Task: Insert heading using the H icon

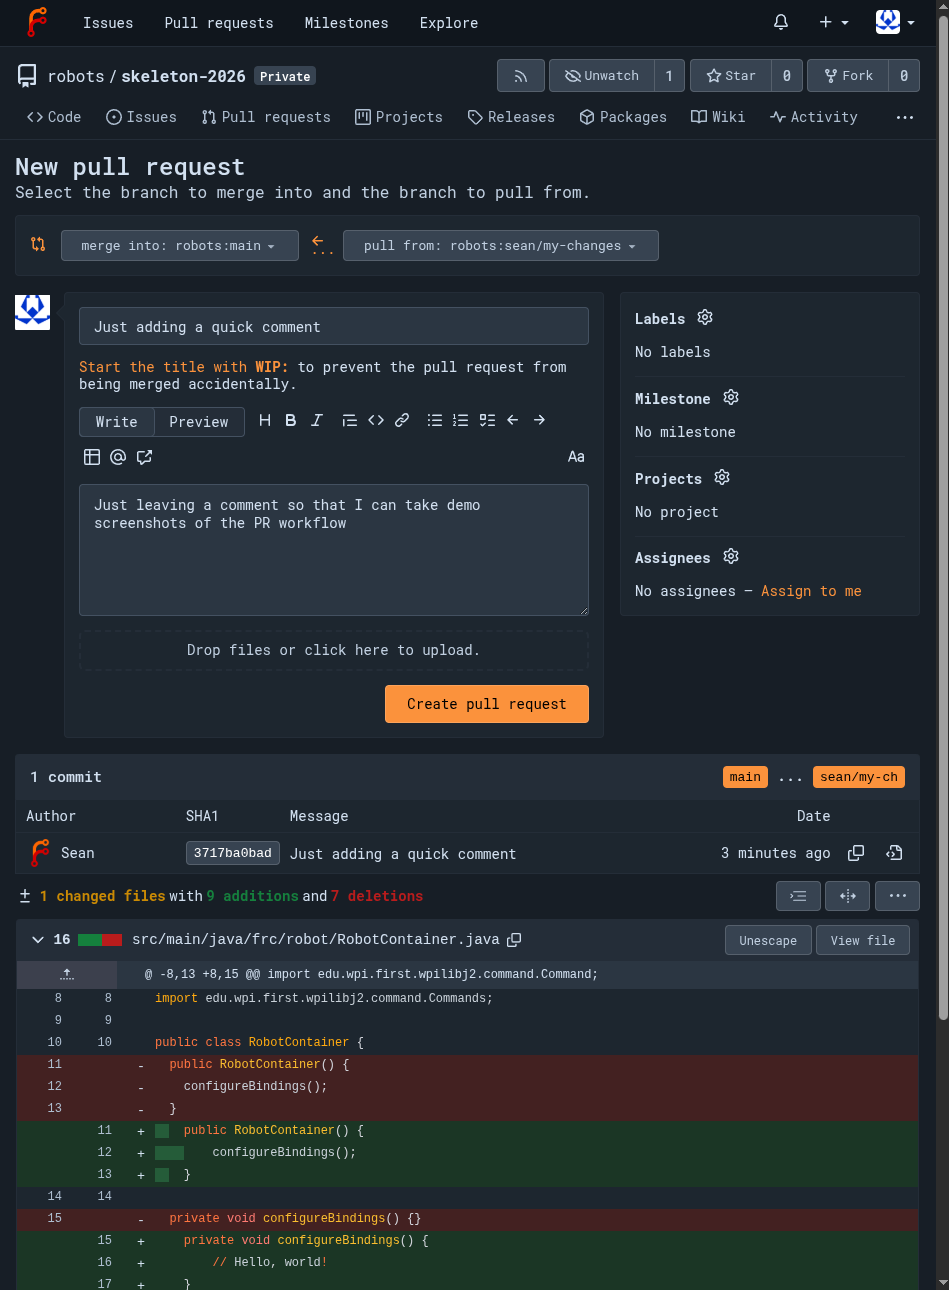Action: (265, 420)
